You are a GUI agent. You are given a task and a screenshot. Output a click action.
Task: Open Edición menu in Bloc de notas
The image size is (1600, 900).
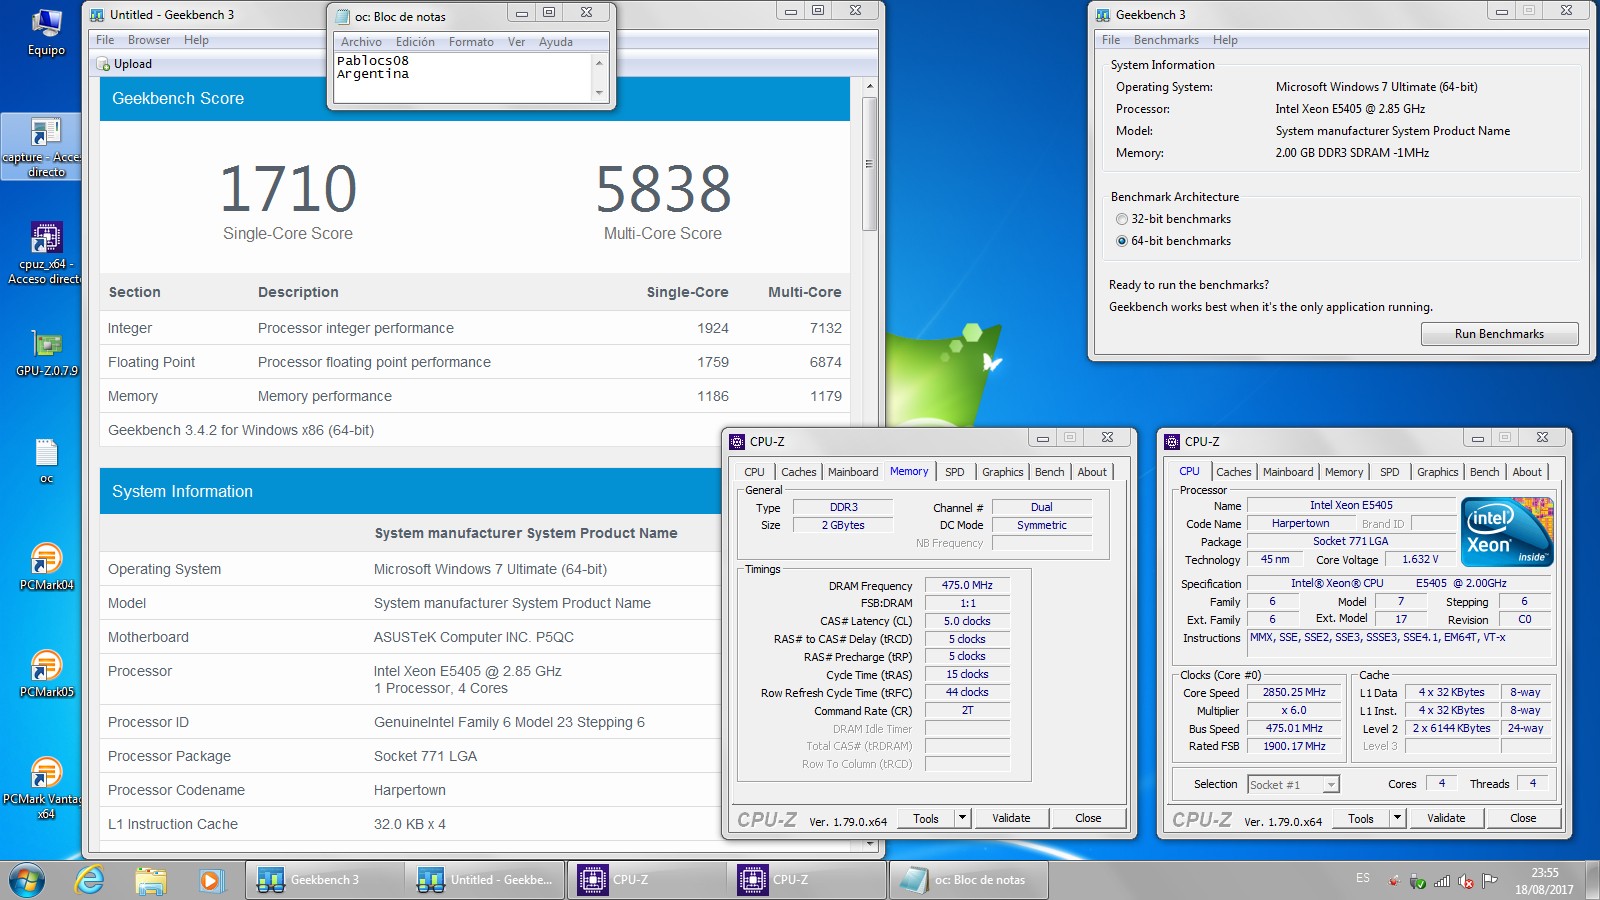pyautogui.click(x=415, y=42)
